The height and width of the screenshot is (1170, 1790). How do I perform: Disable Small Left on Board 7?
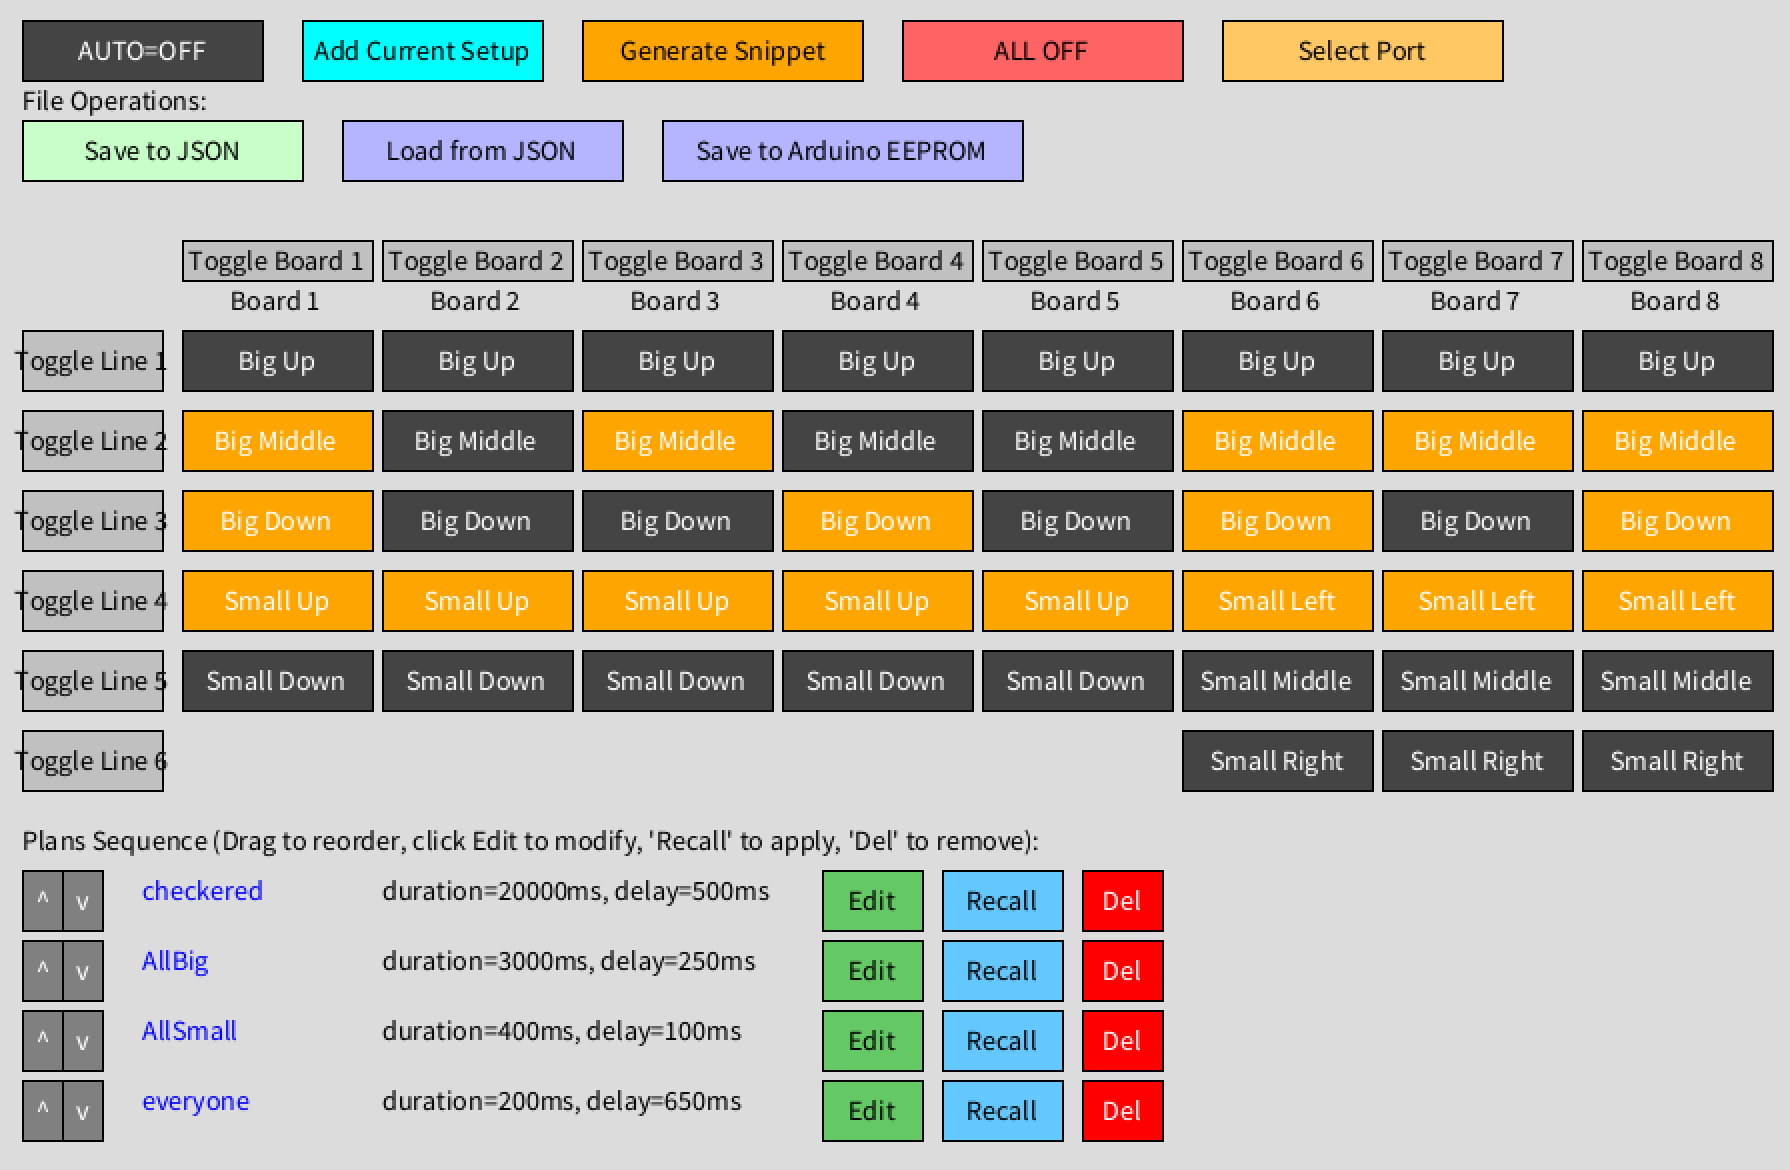[1477, 601]
